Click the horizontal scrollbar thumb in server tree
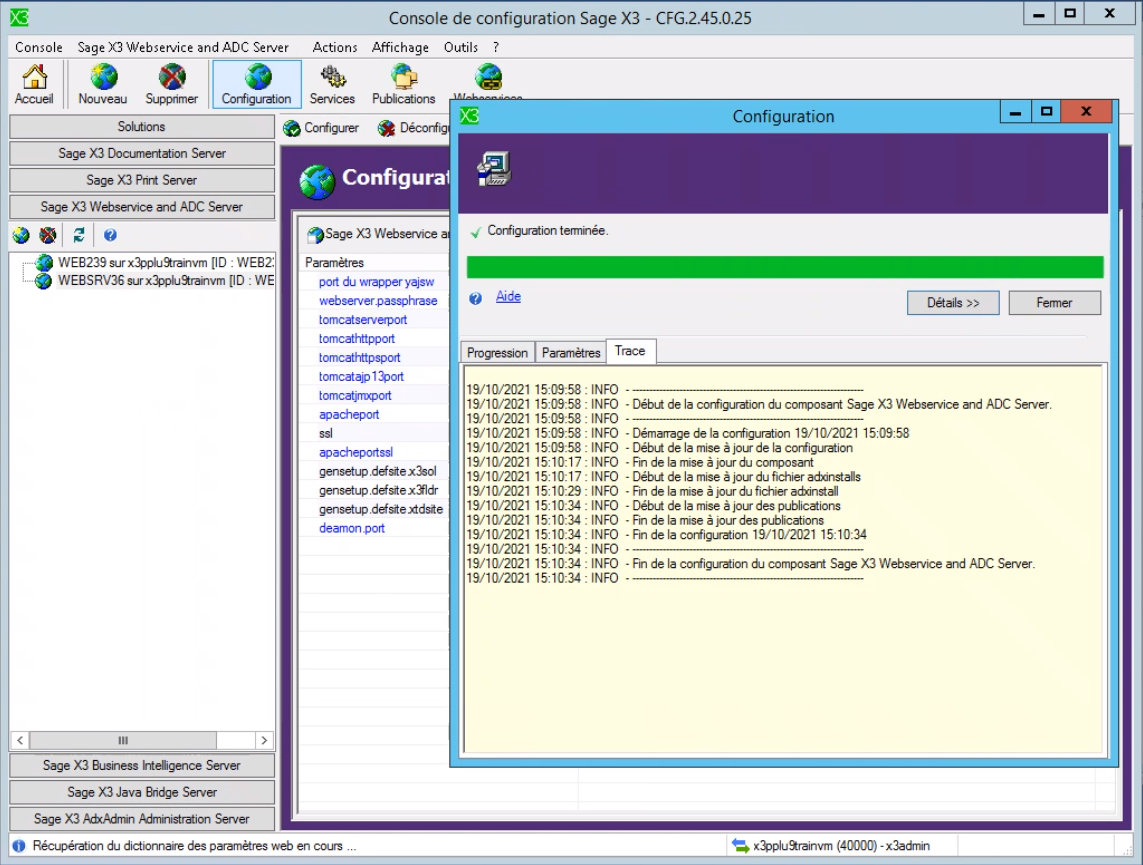1143x865 pixels. coord(123,740)
